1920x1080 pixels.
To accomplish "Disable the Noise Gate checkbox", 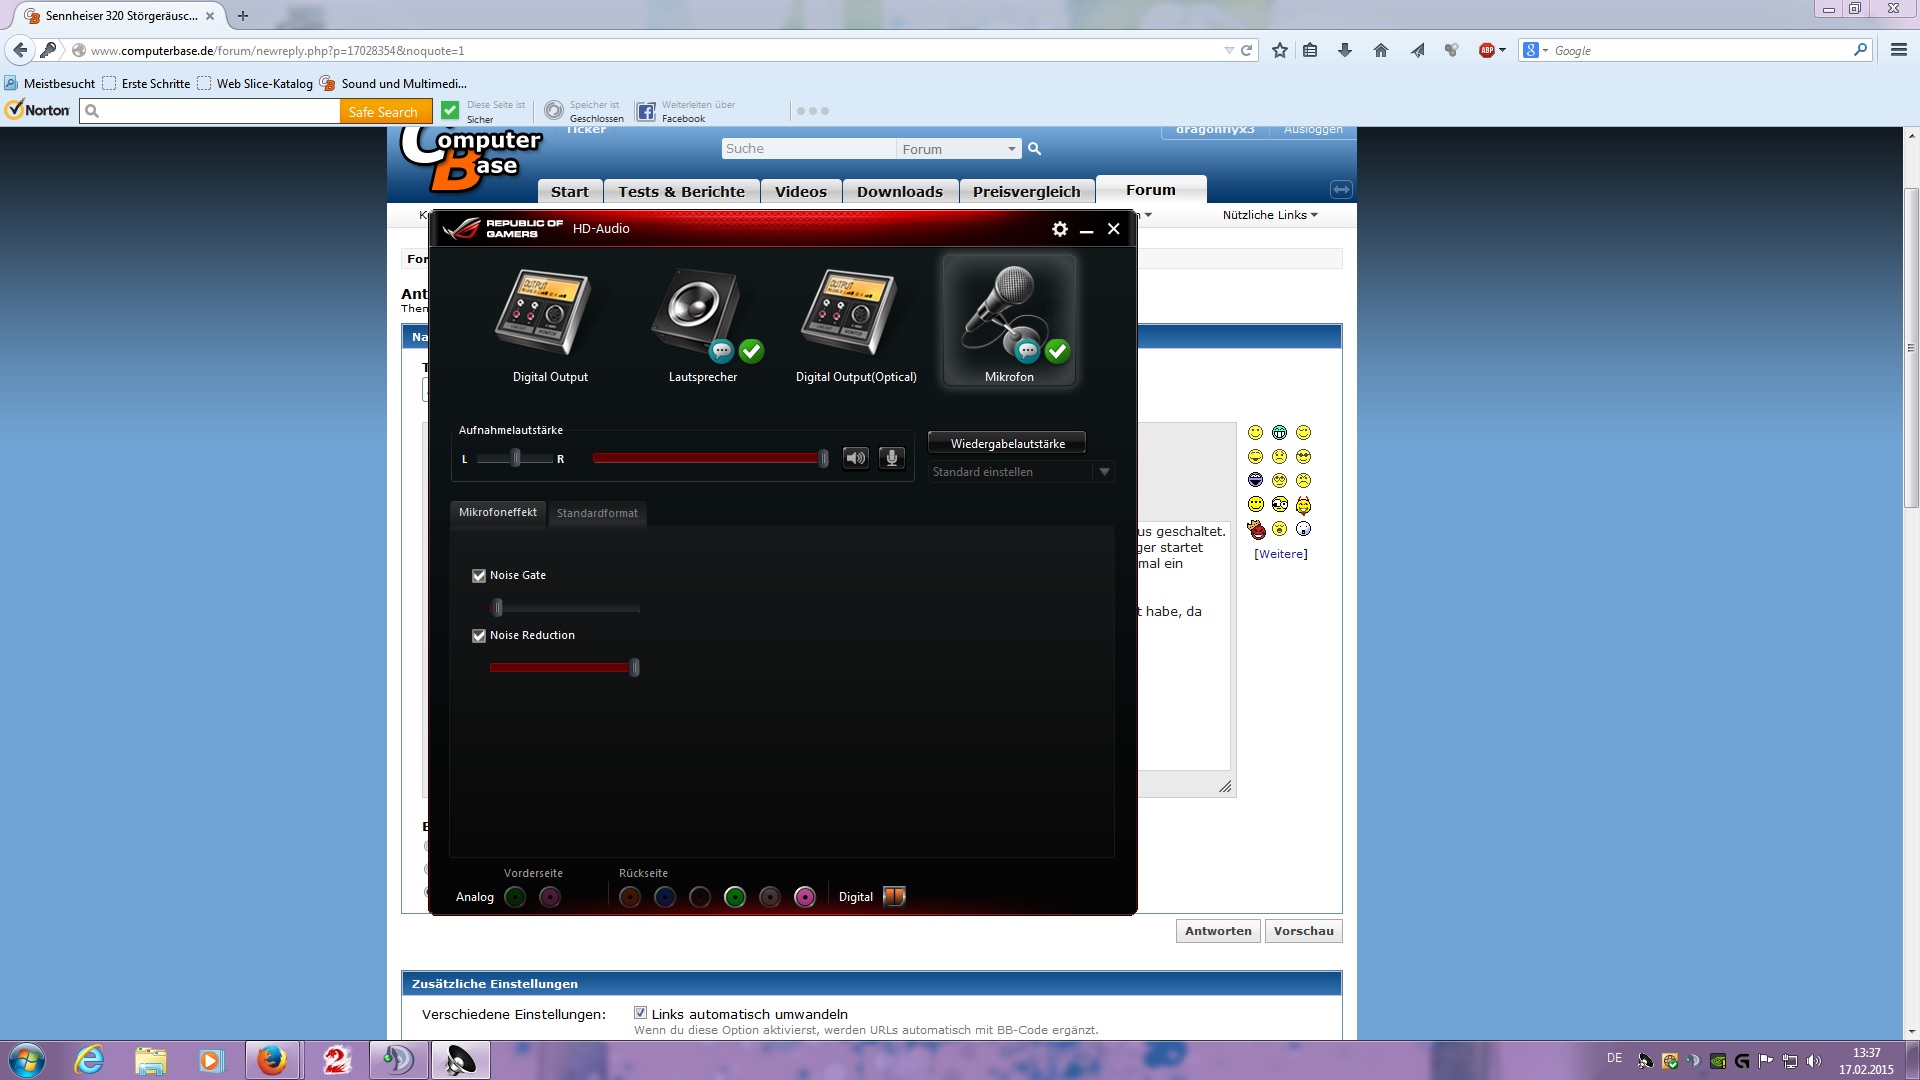I will pos(479,576).
